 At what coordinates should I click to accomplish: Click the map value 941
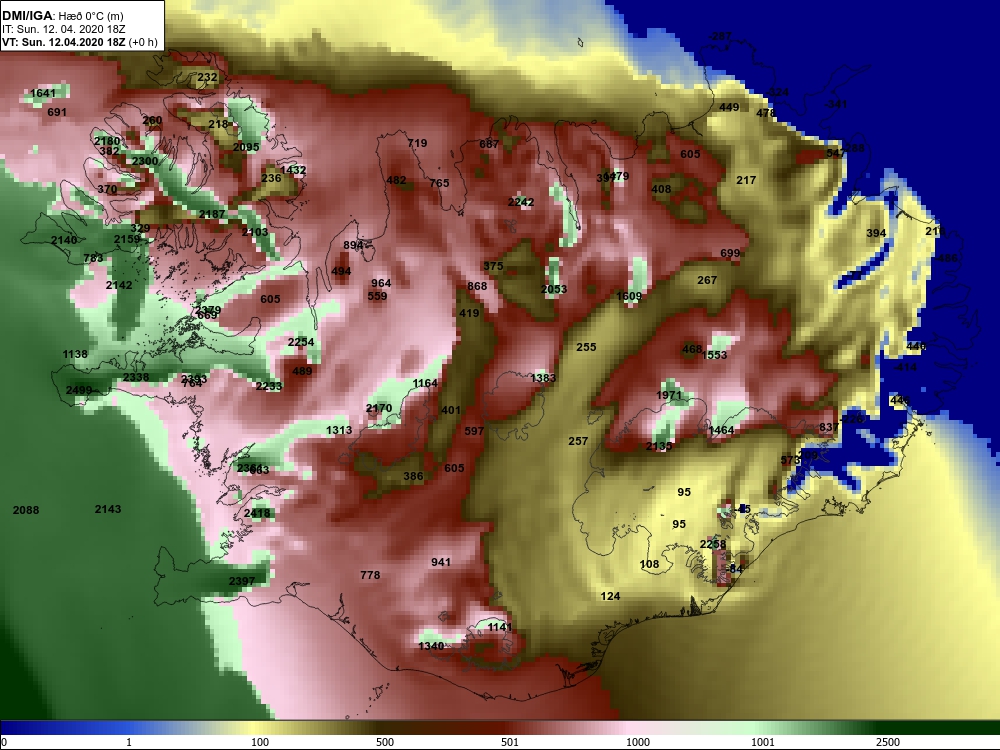click(441, 562)
